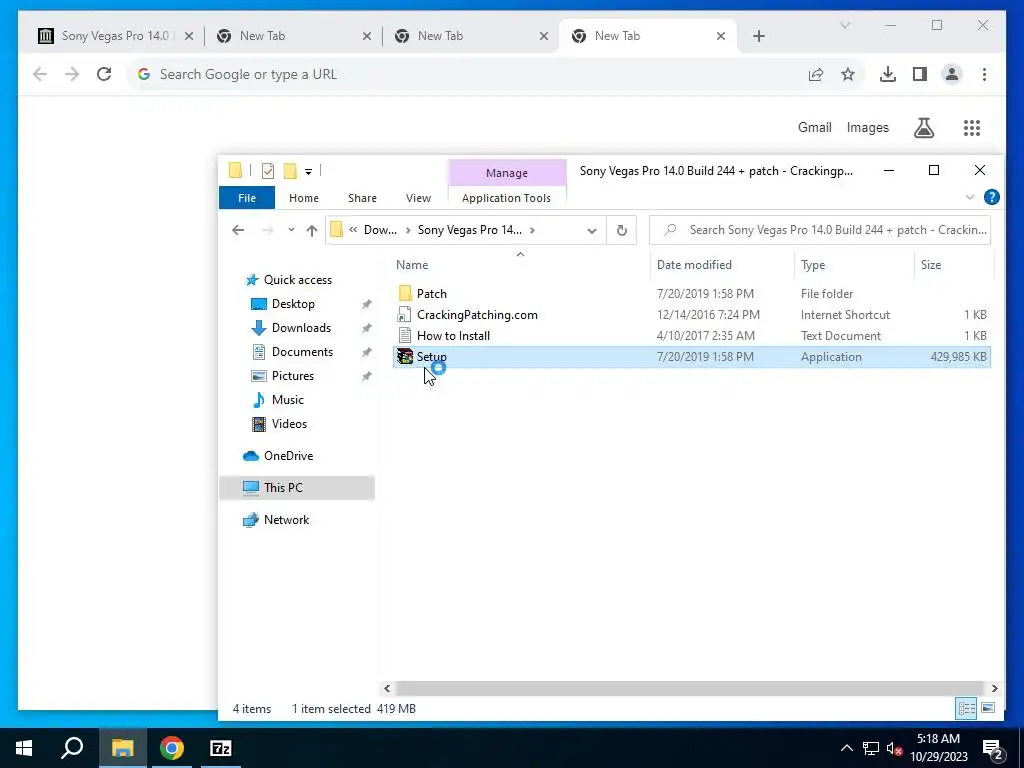Screen dimensions: 1024x768
Task: Open Chrome downloads icon
Action: 888,74
